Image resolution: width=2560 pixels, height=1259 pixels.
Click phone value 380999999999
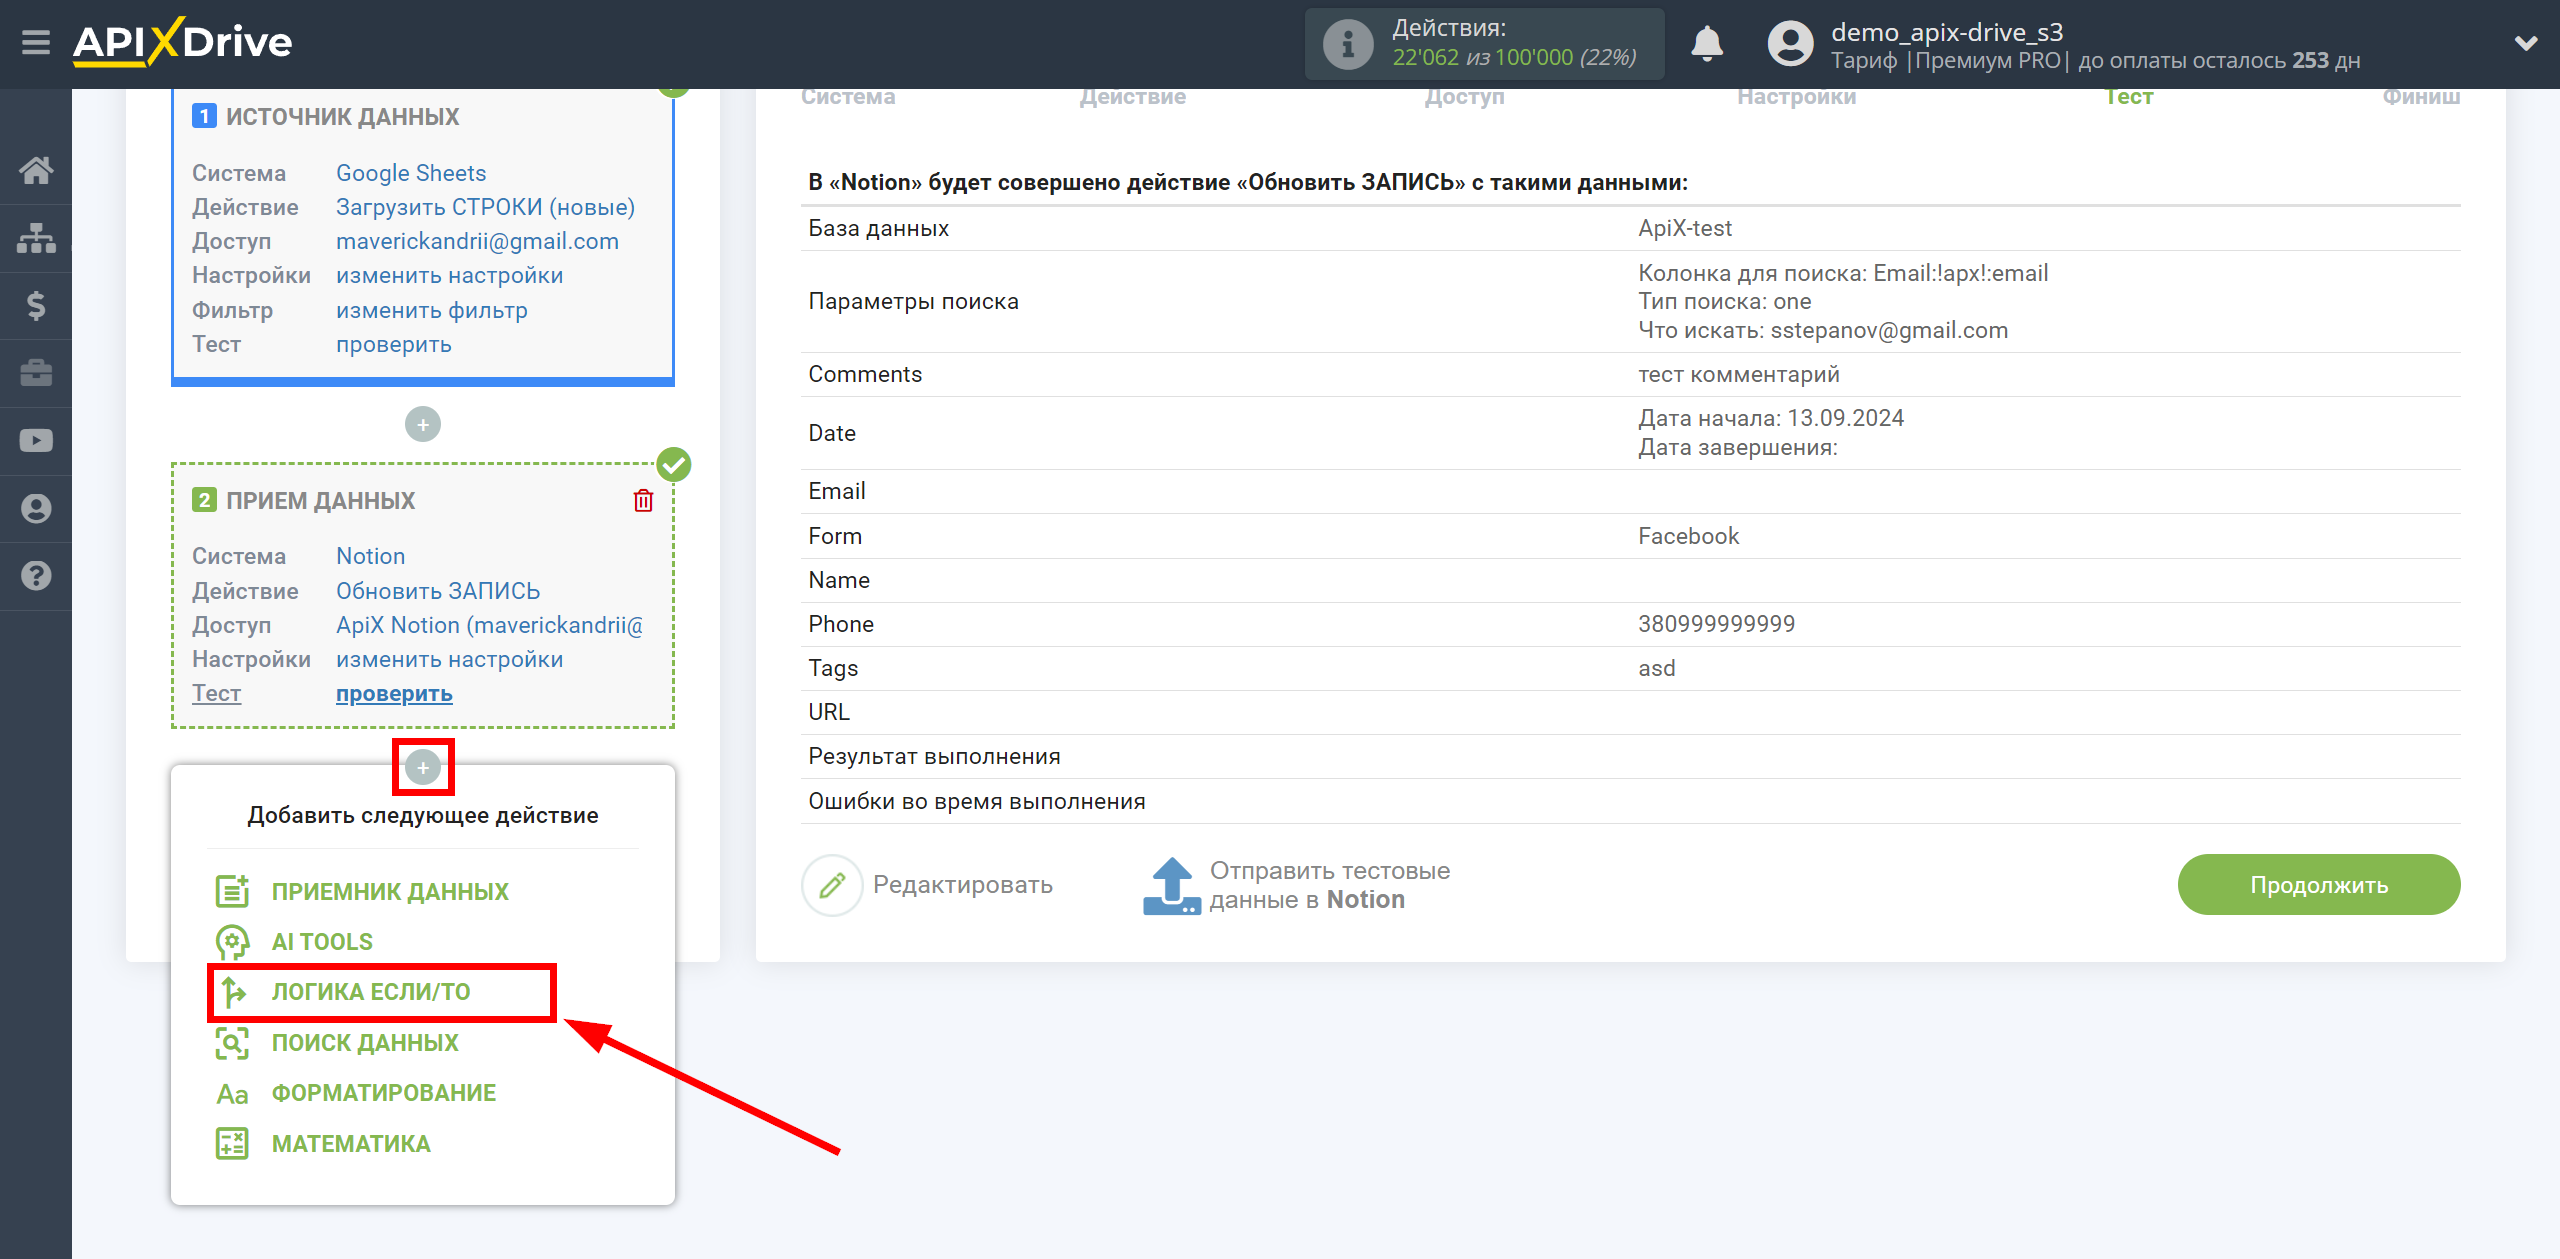pyautogui.click(x=1716, y=624)
